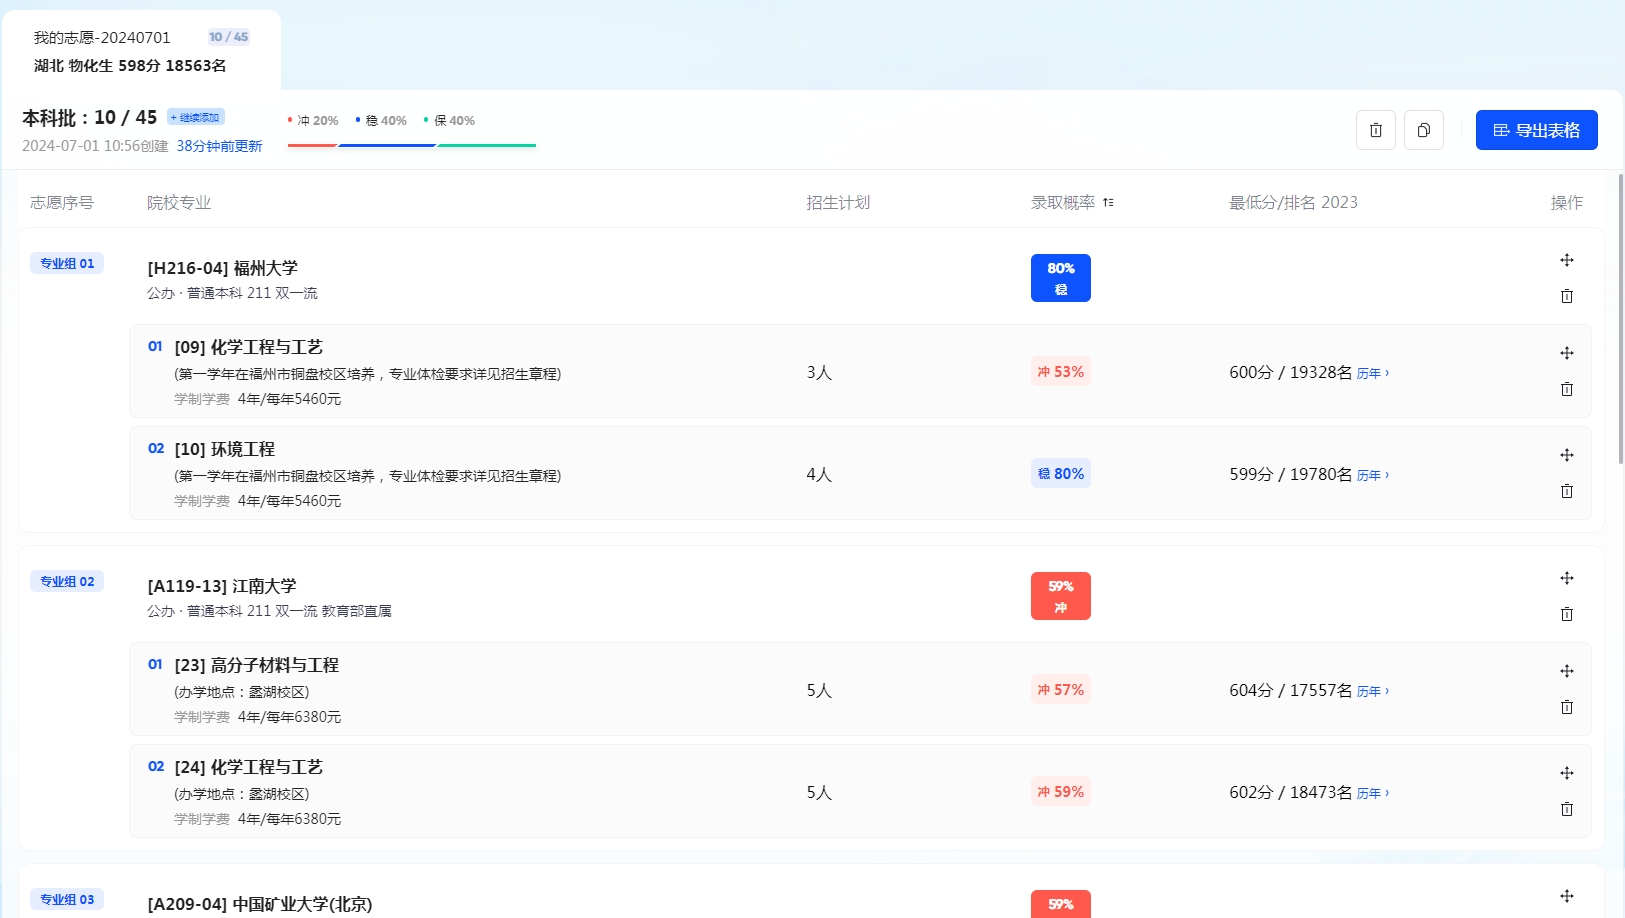Move the [09] 化学工程与工艺 major row

pyautogui.click(x=1567, y=353)
